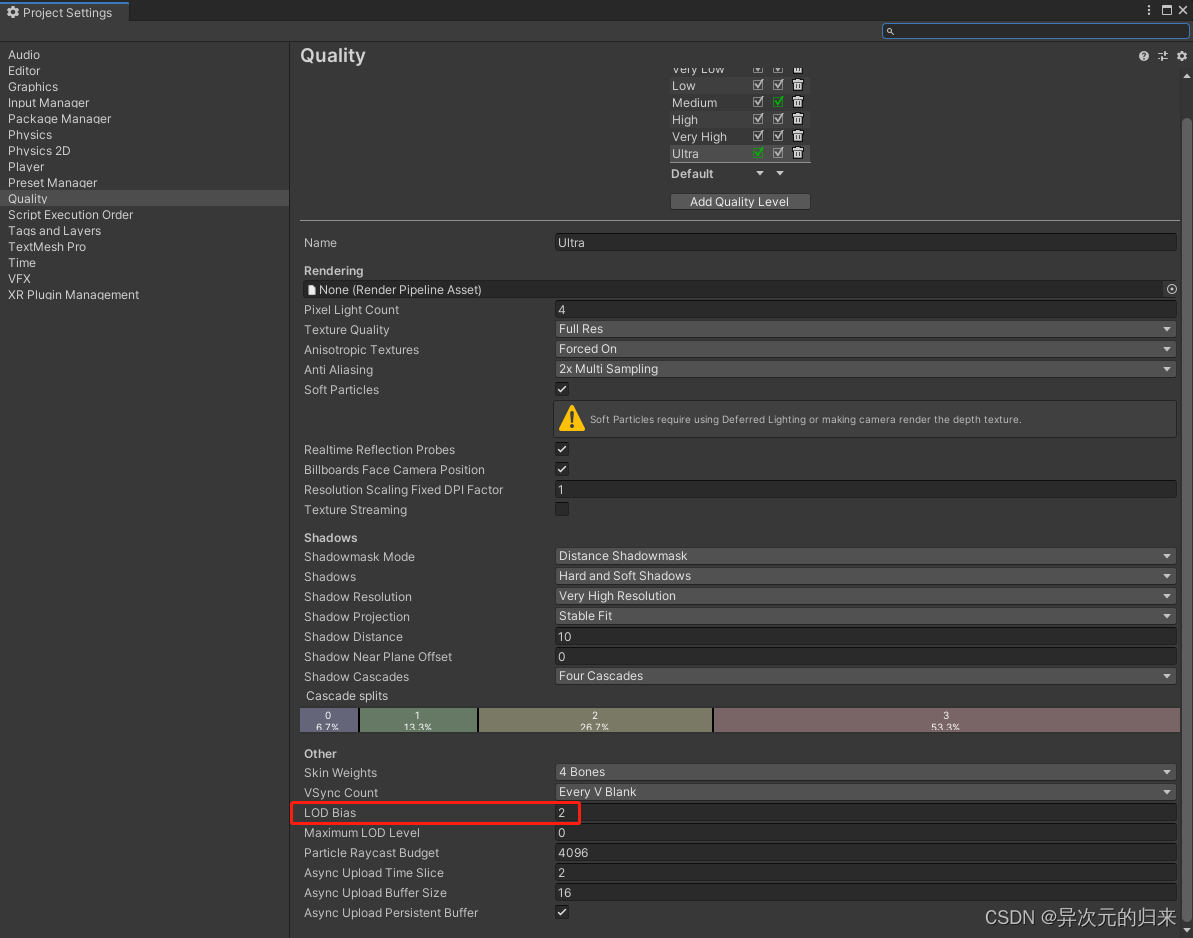
Task: Open the Shadow Cascades dropdown
Action: pos(866,676)
